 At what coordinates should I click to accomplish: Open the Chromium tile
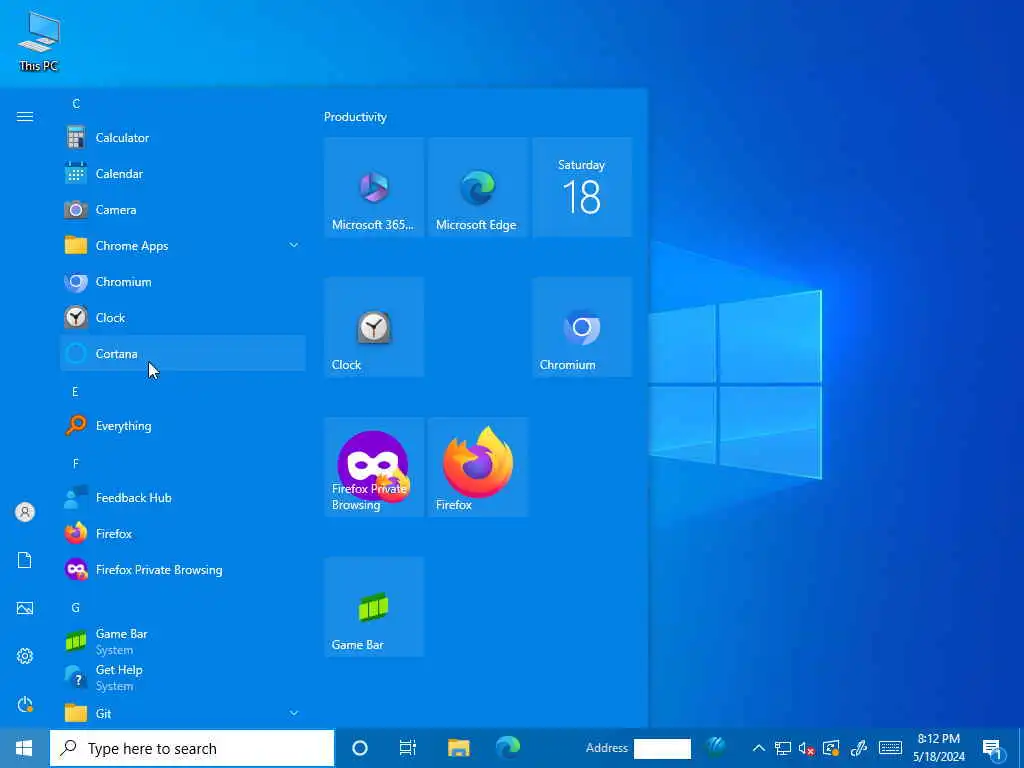pyautogui.click(x=582, y=327)
